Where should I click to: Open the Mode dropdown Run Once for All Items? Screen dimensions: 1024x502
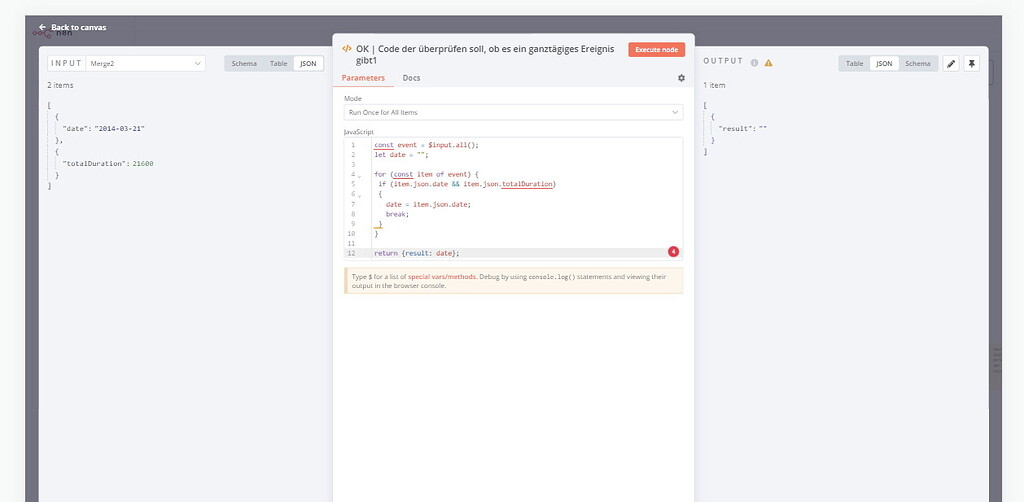pos(513,112)
